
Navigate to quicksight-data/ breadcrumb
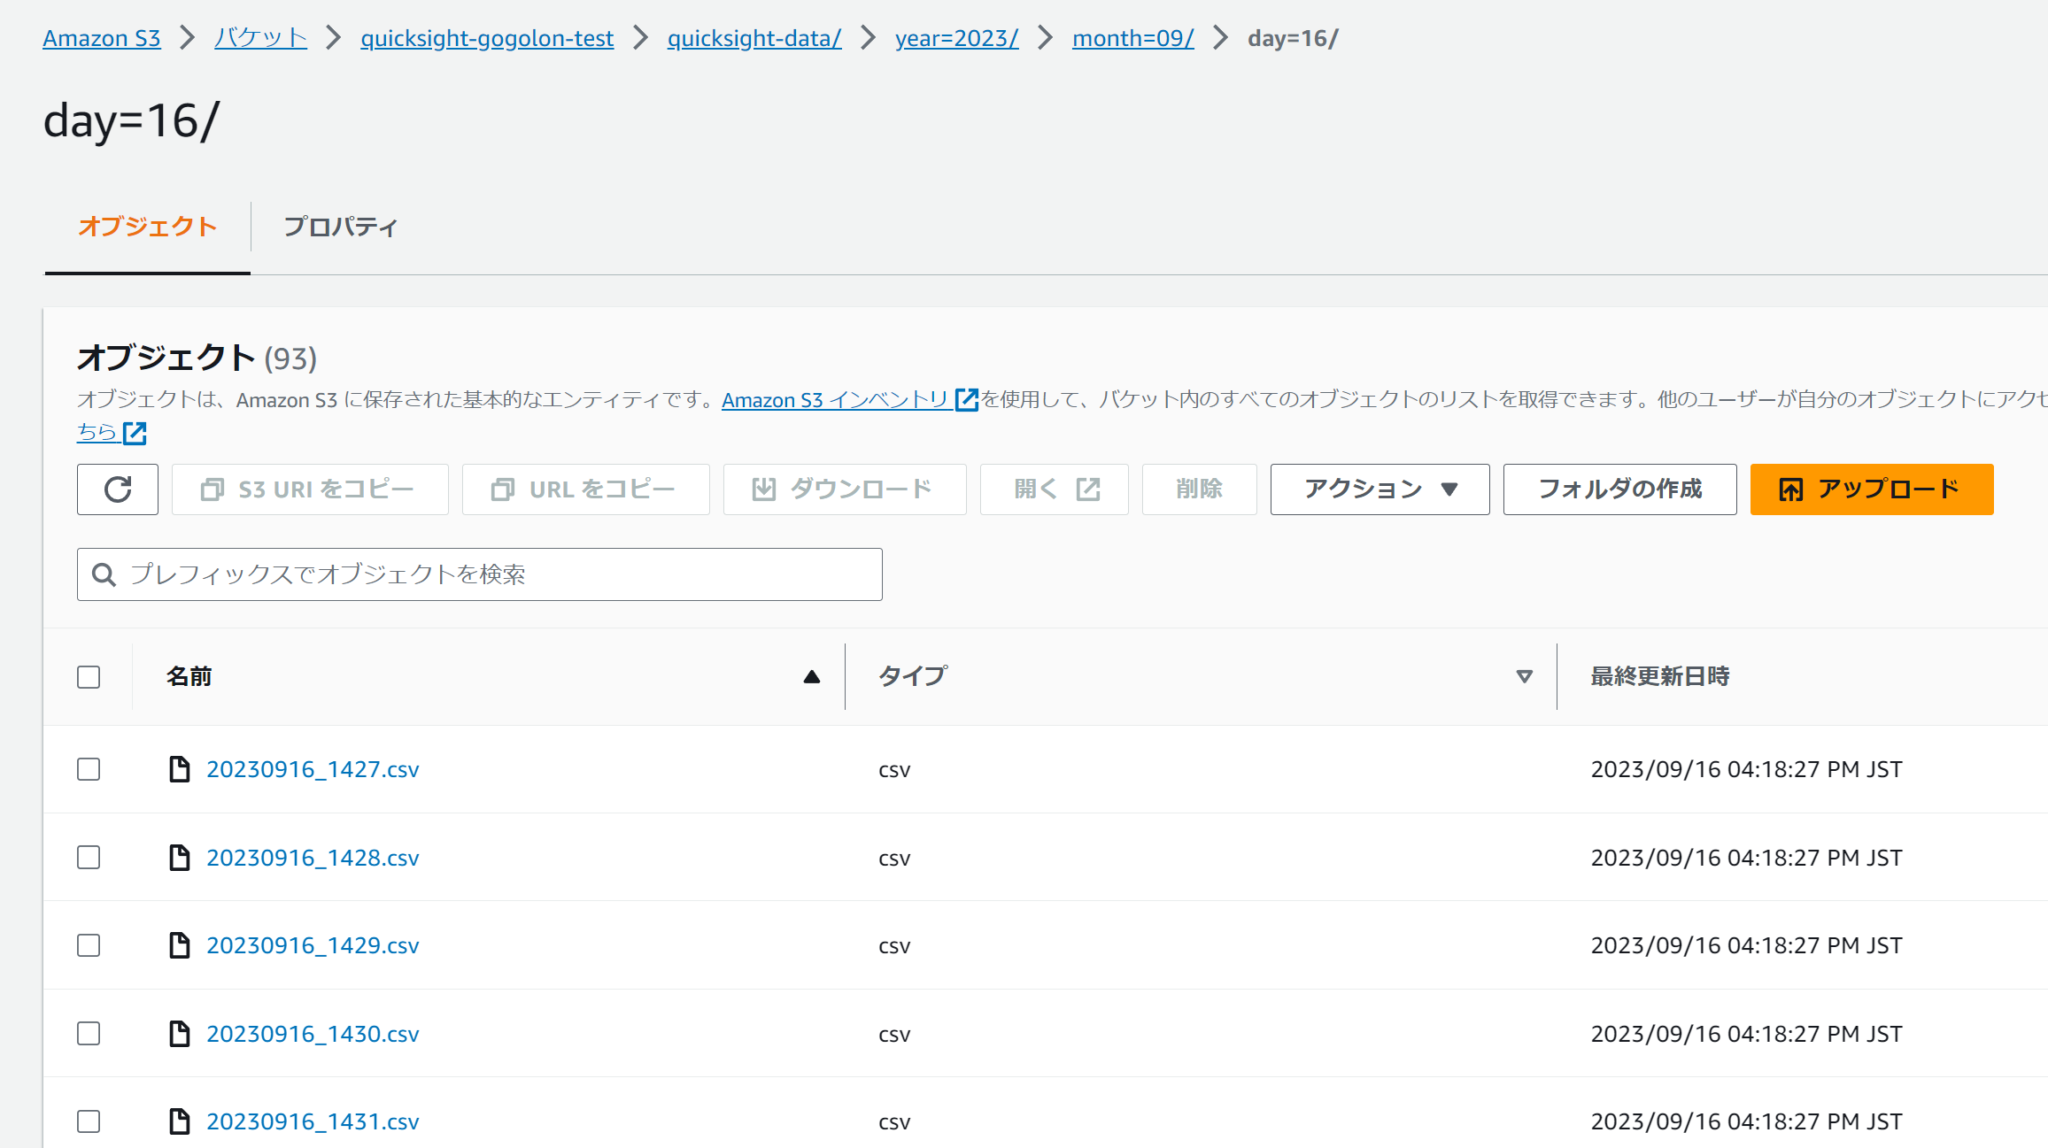point(754,38)
